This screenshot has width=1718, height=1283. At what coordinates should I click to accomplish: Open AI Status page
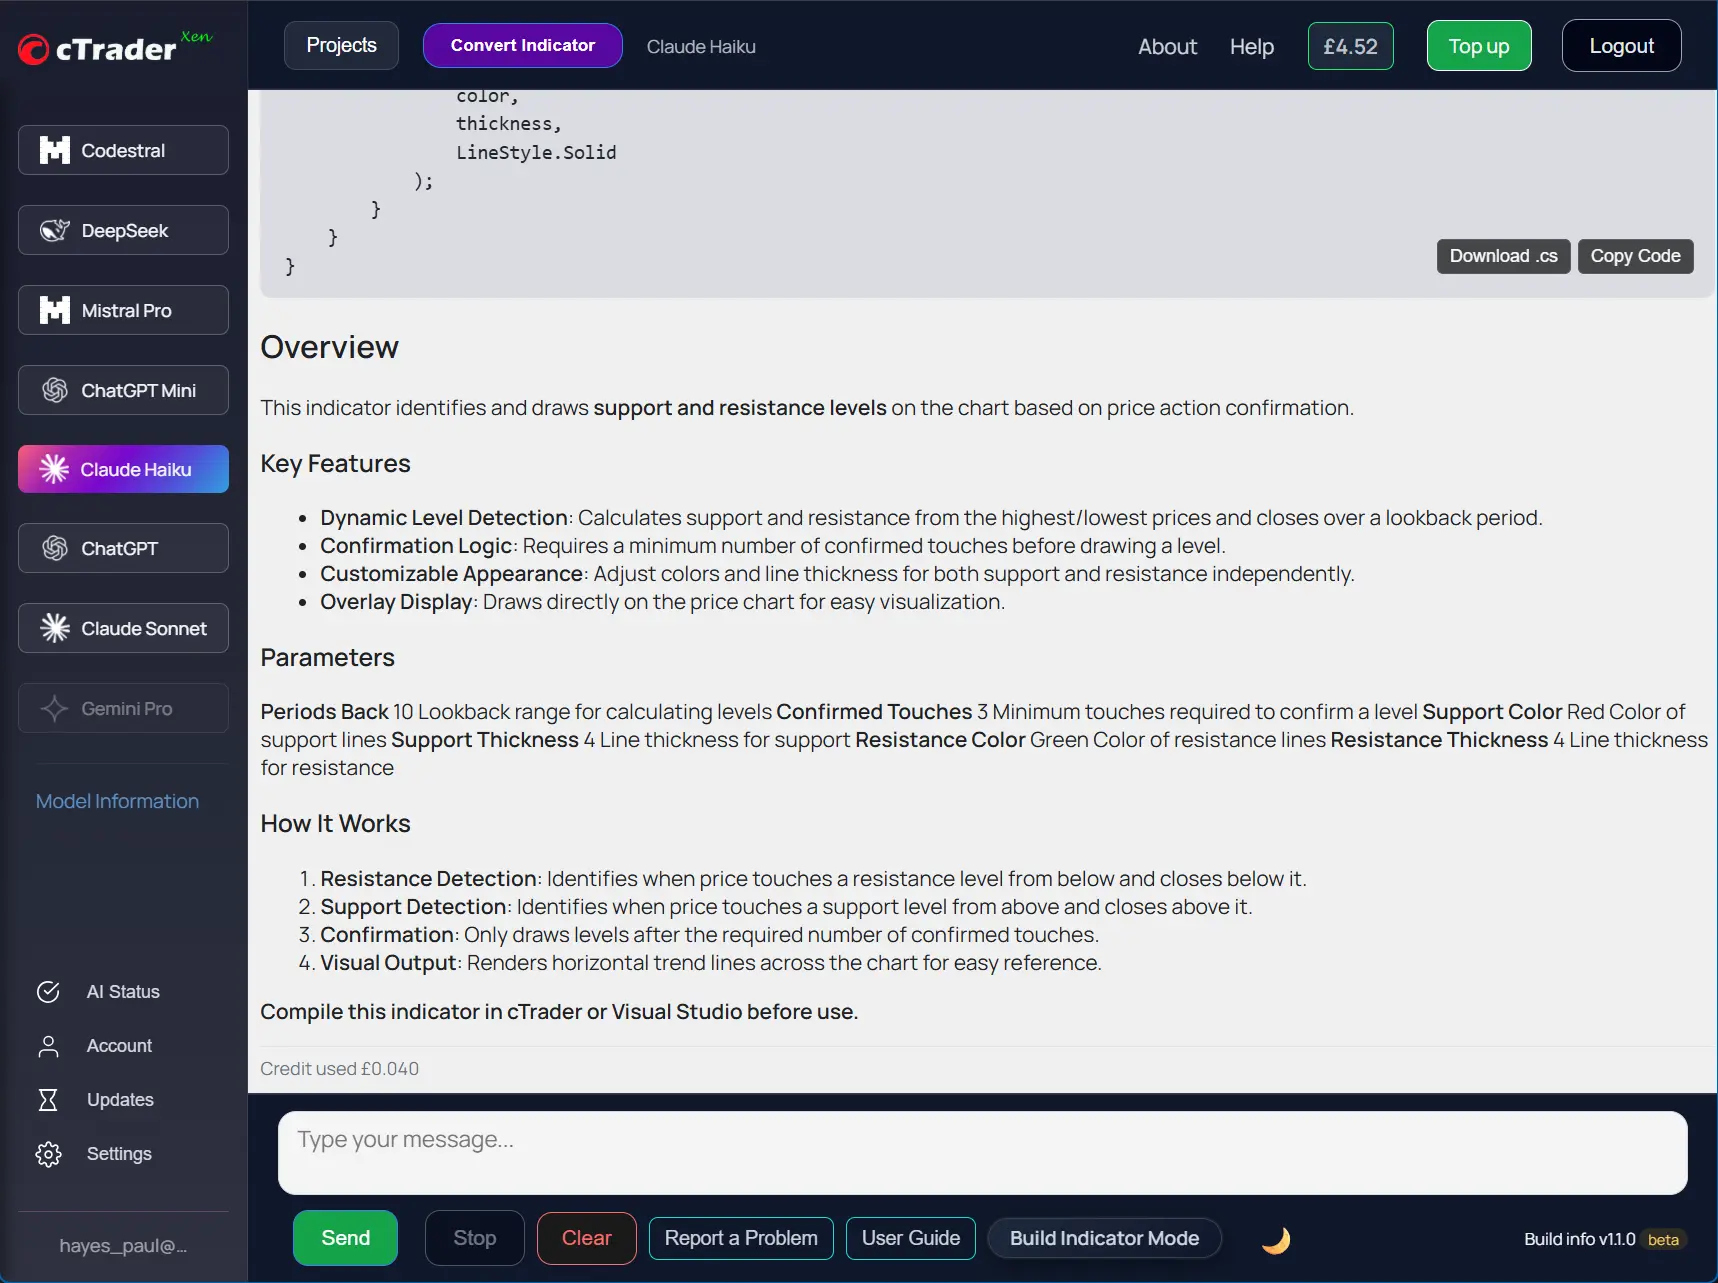122,992
